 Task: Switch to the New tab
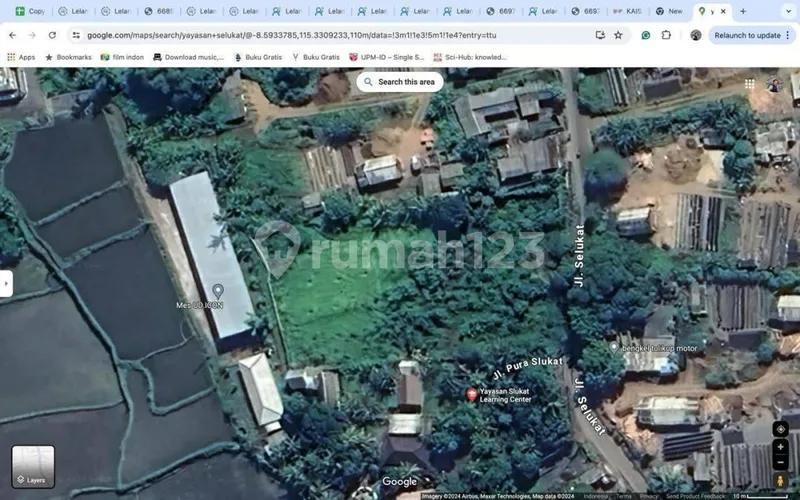(x=669, y=11)
